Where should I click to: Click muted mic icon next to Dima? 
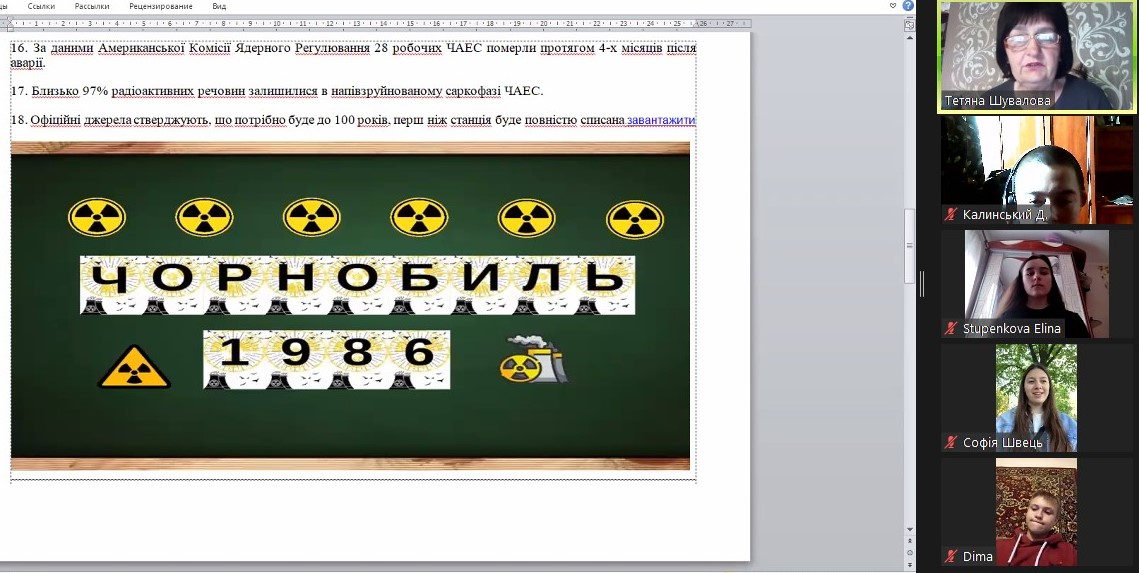pos(951,556)
